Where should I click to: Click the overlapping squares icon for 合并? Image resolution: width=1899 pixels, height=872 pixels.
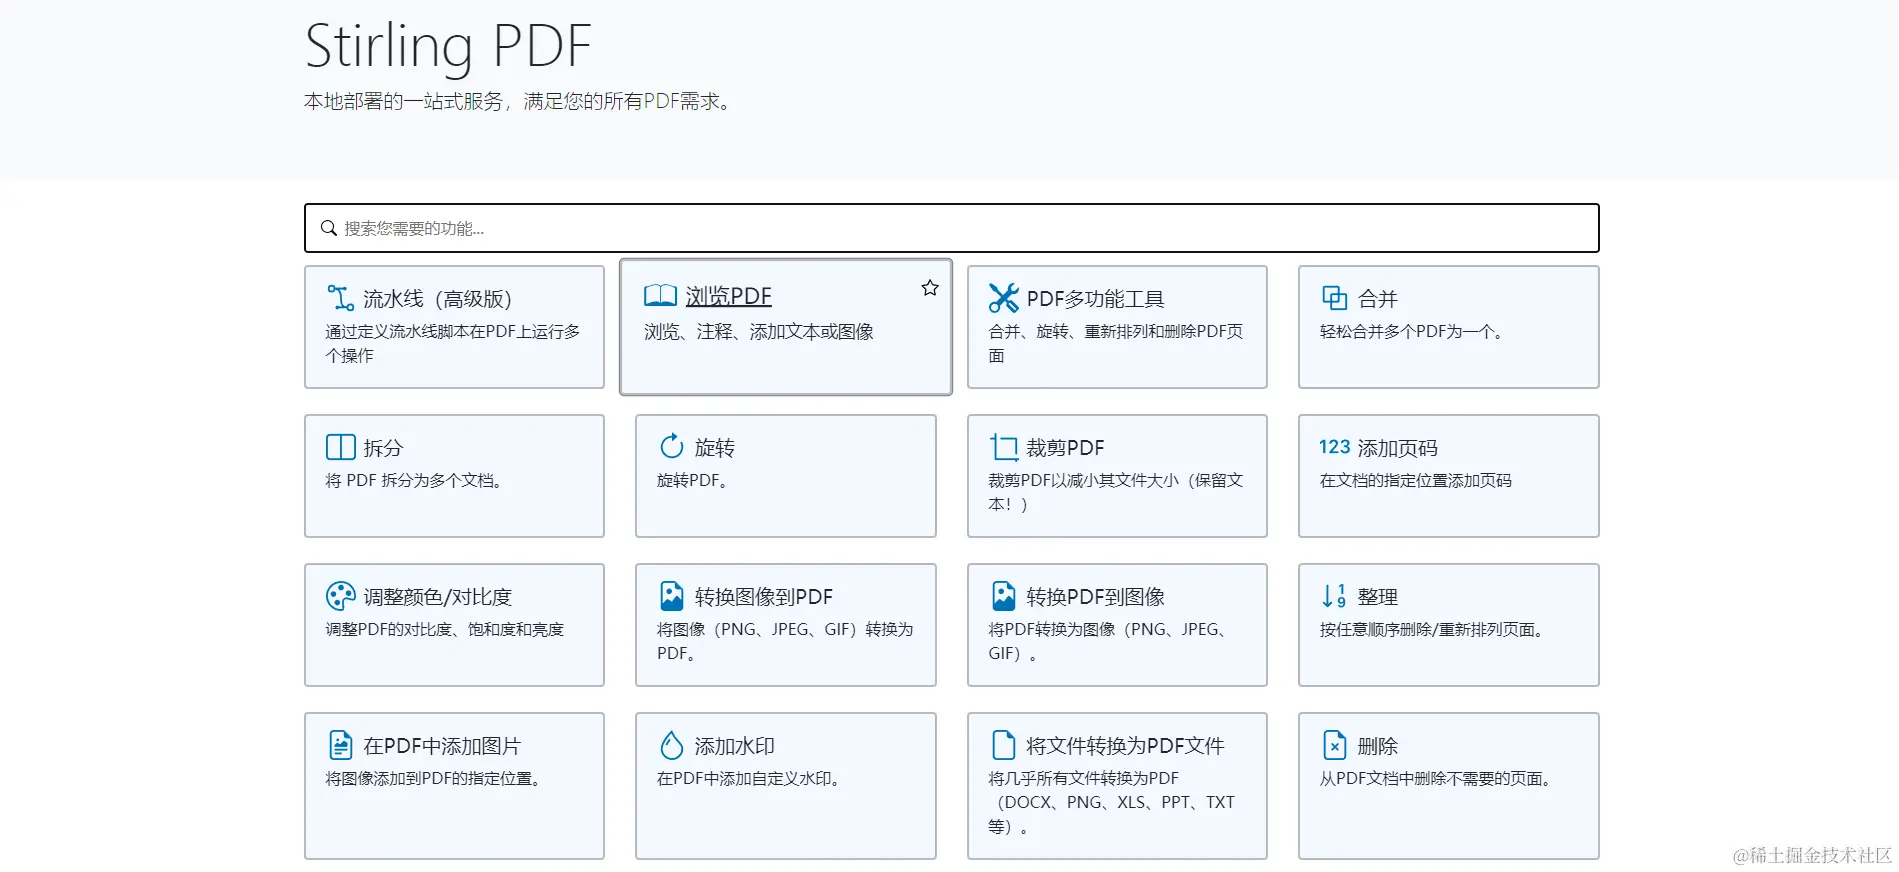(x=1335, y=298)
